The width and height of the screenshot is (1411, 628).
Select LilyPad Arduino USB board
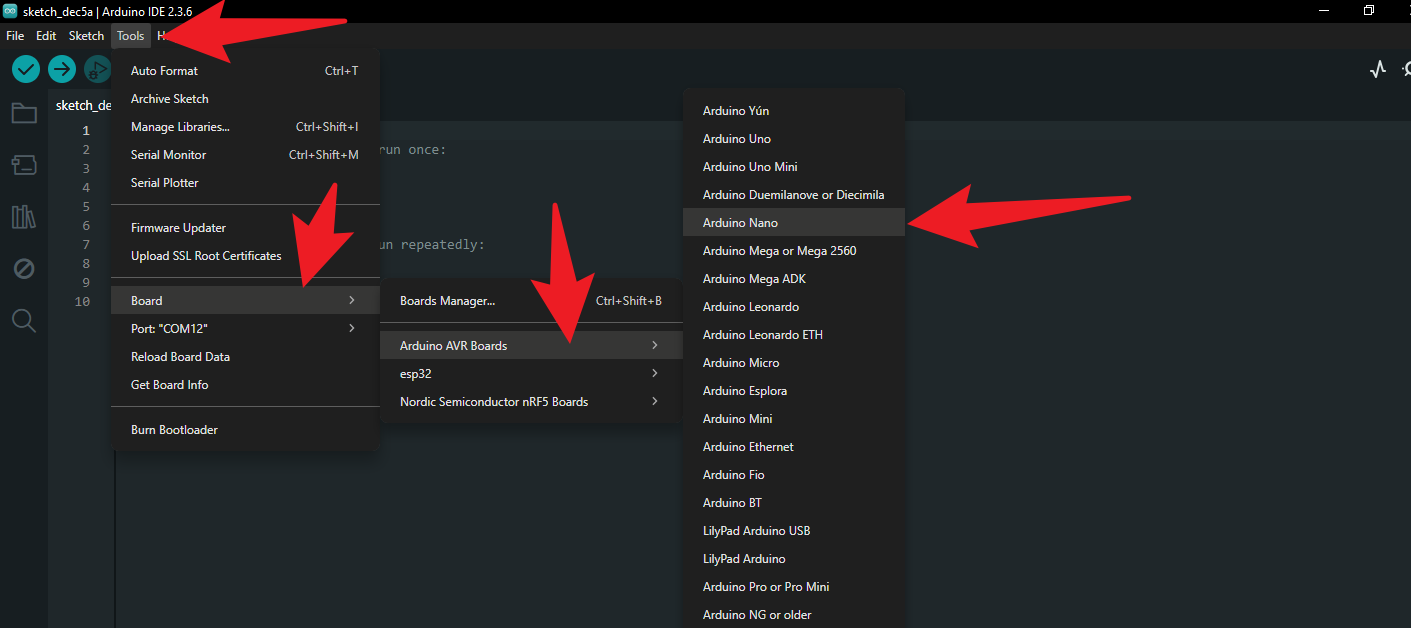tap(794, 531)
